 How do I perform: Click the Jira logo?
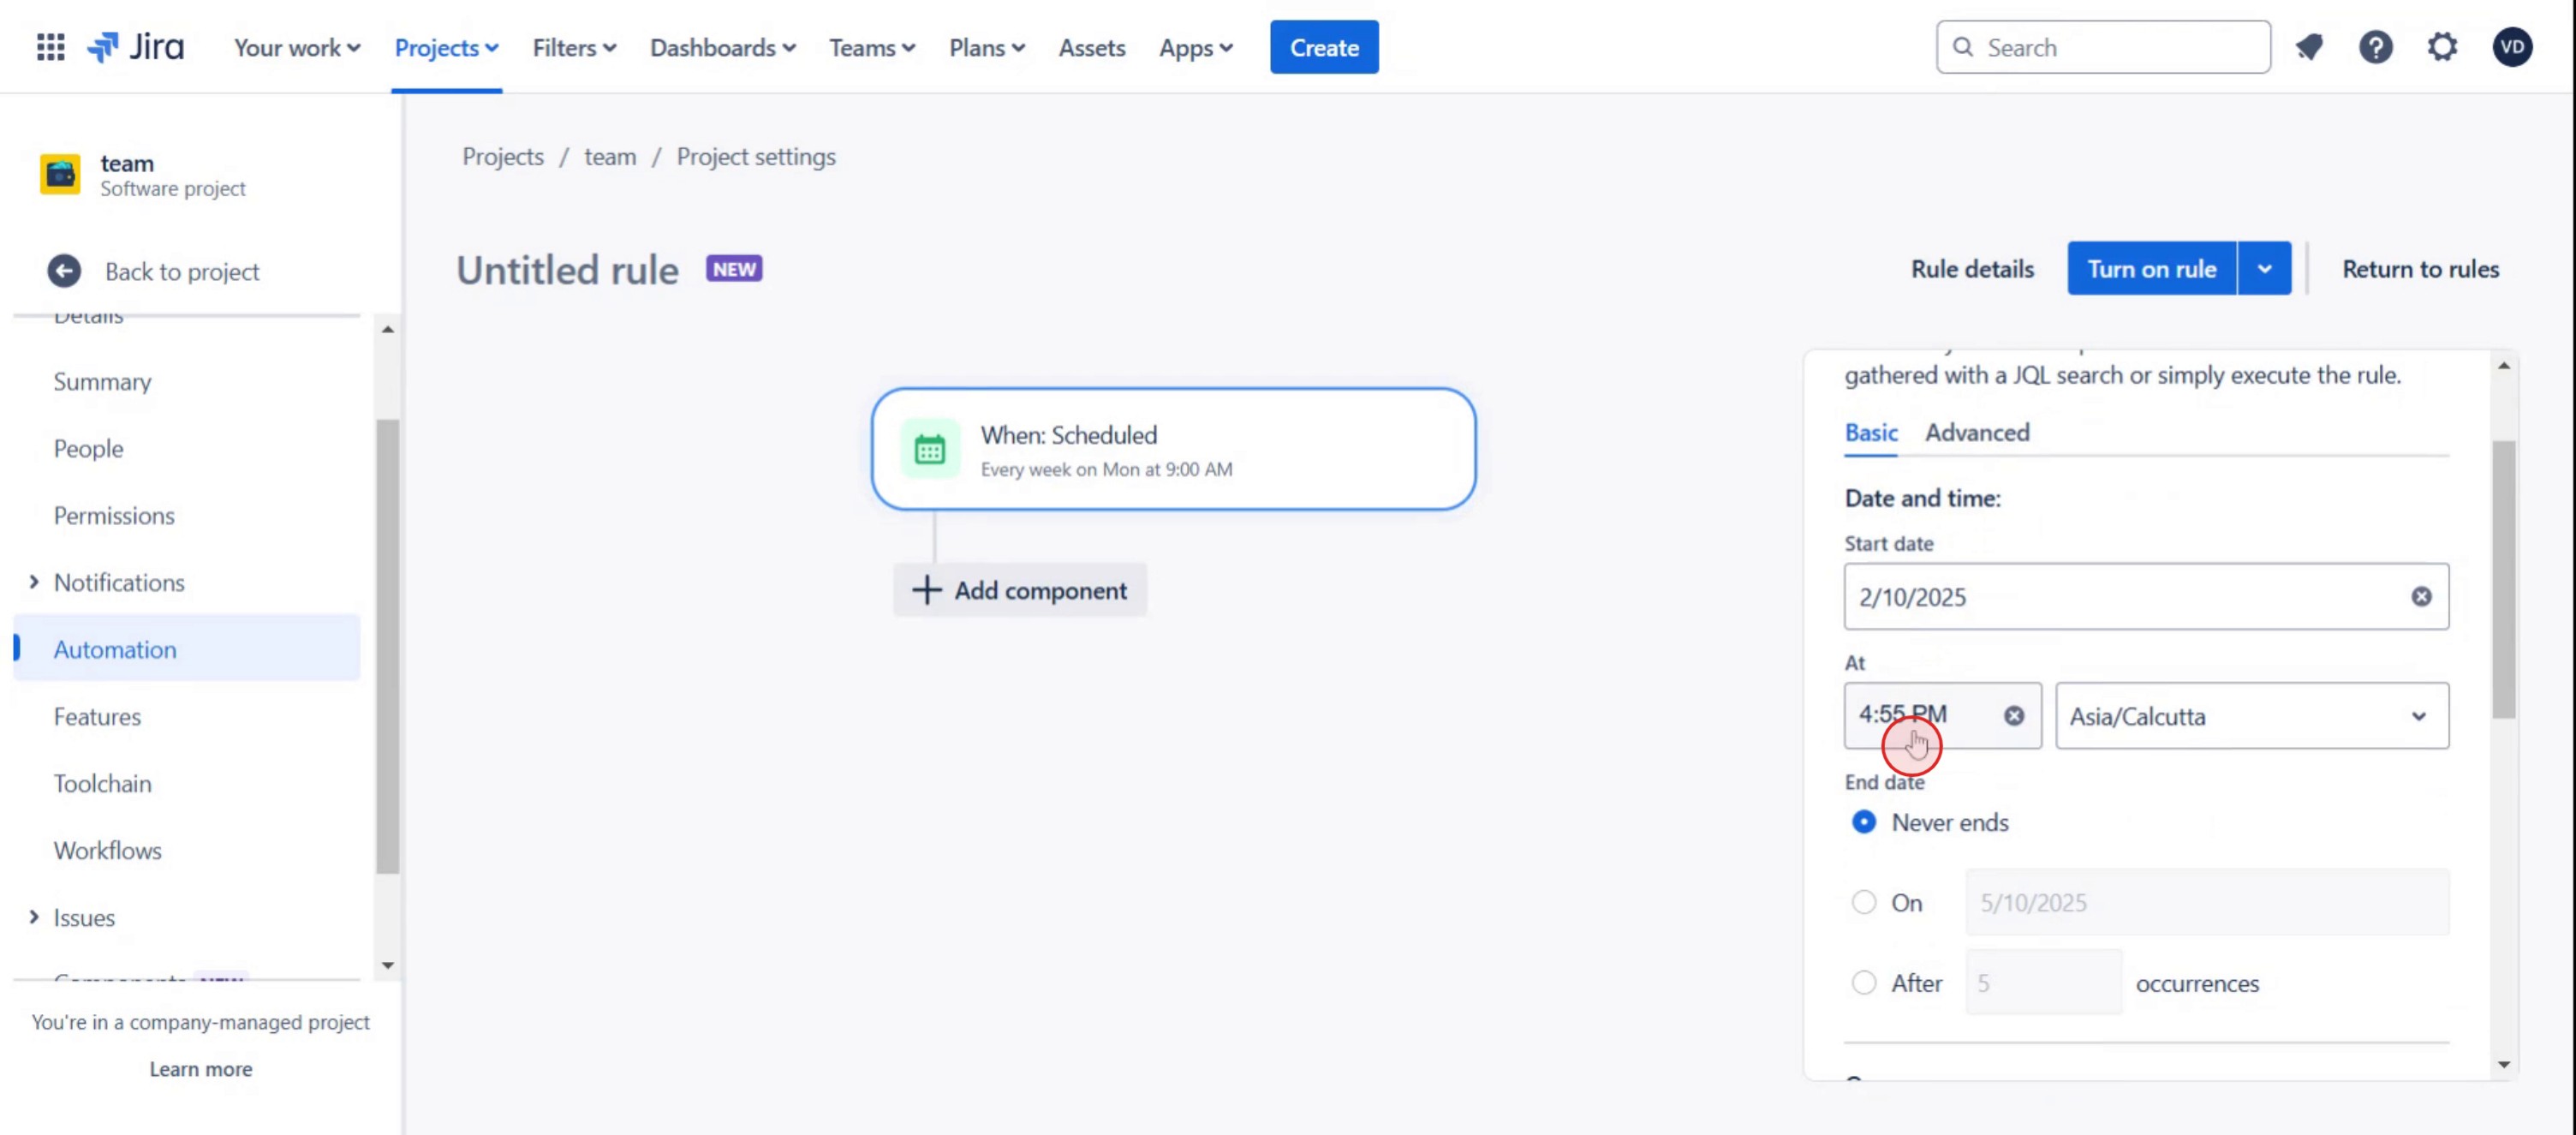(x=136, y=47)
